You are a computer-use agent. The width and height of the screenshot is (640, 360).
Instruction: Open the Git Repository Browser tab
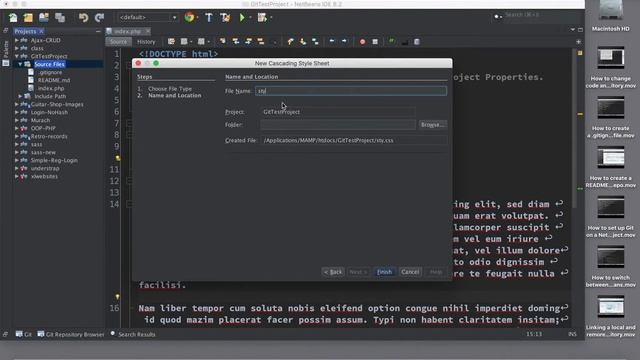click(71, 334)
